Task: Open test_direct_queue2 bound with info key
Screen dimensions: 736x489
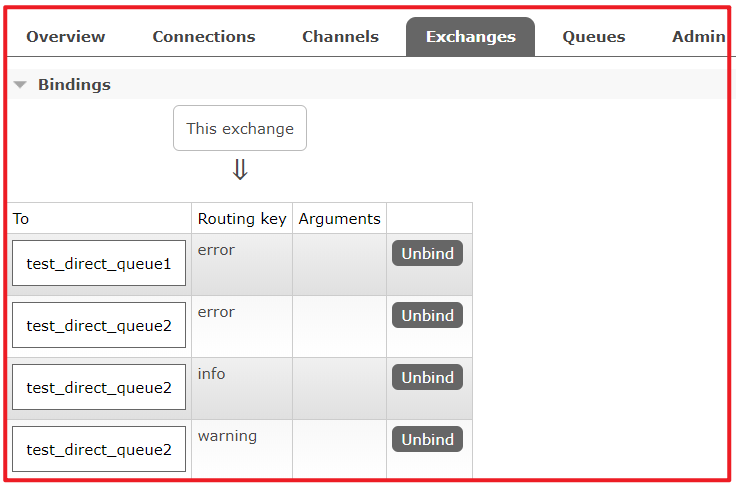Action: point(99,387)
